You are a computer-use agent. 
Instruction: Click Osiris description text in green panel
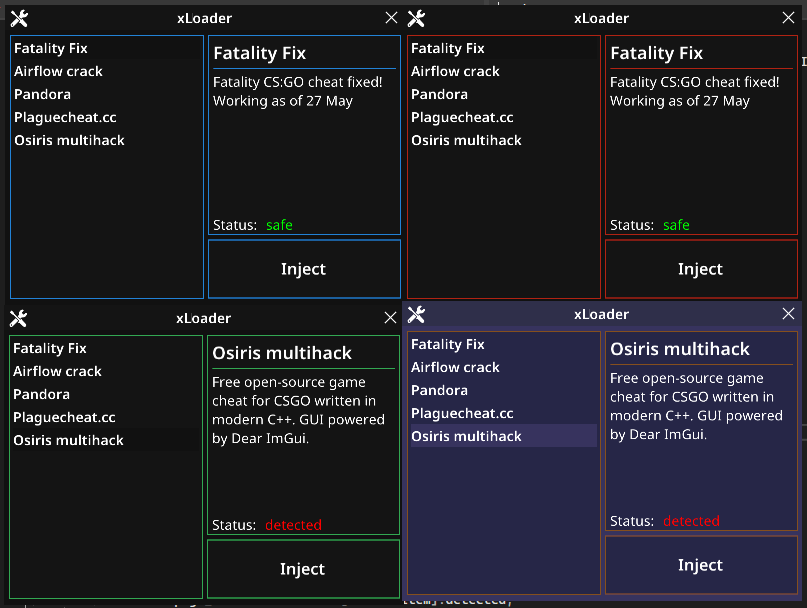298,410
